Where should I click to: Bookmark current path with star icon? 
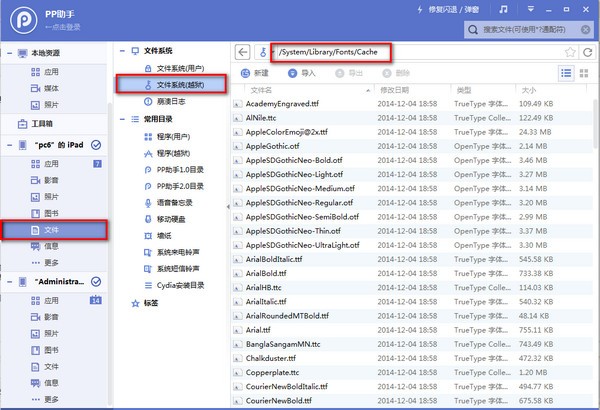pos(570,52)
